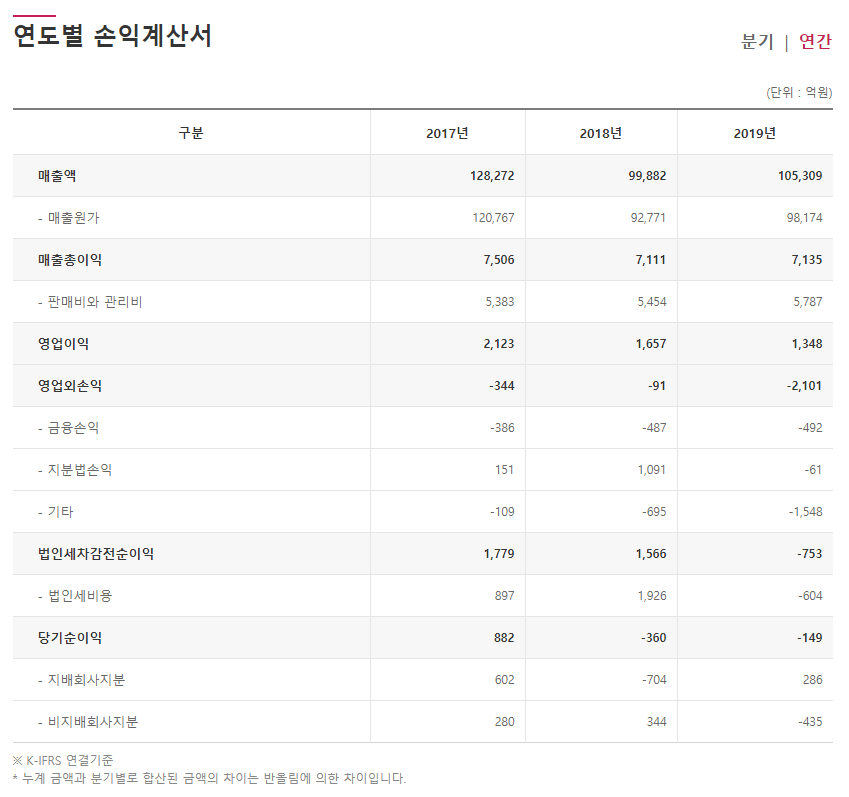849x797 pixels.
Task: Click the 기타 value -695
Action: [654, 512]
